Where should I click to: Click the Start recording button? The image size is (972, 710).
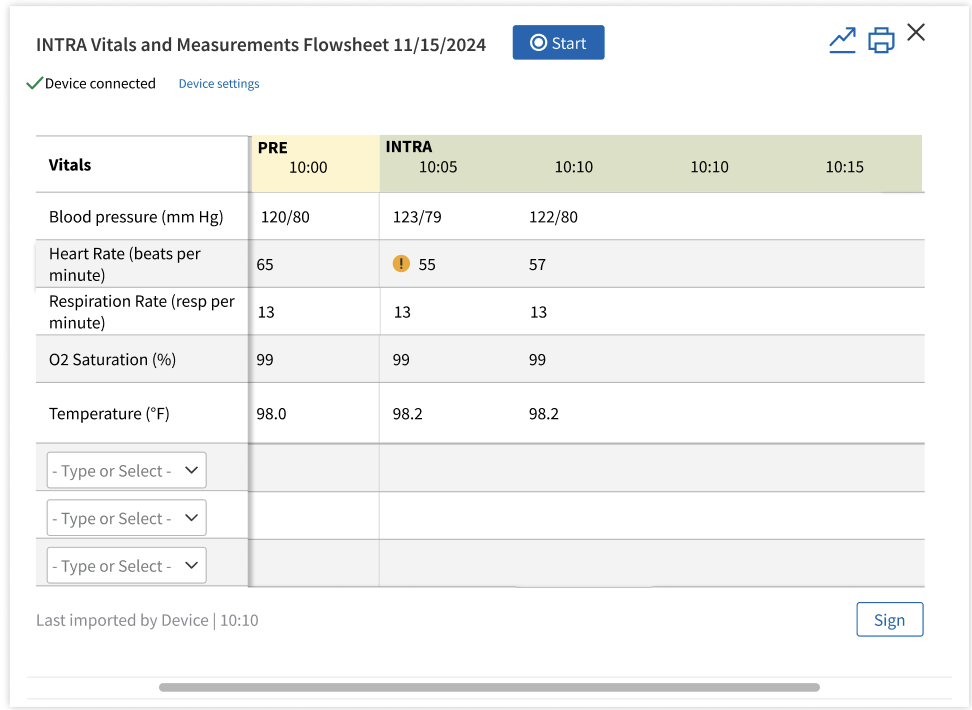click(x=559, y=43)
